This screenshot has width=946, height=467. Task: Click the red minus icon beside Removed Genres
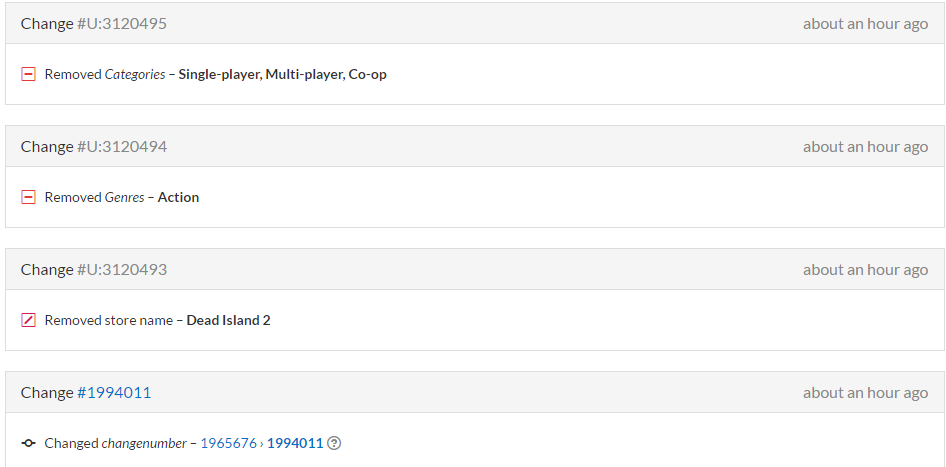tap(29, 197)
